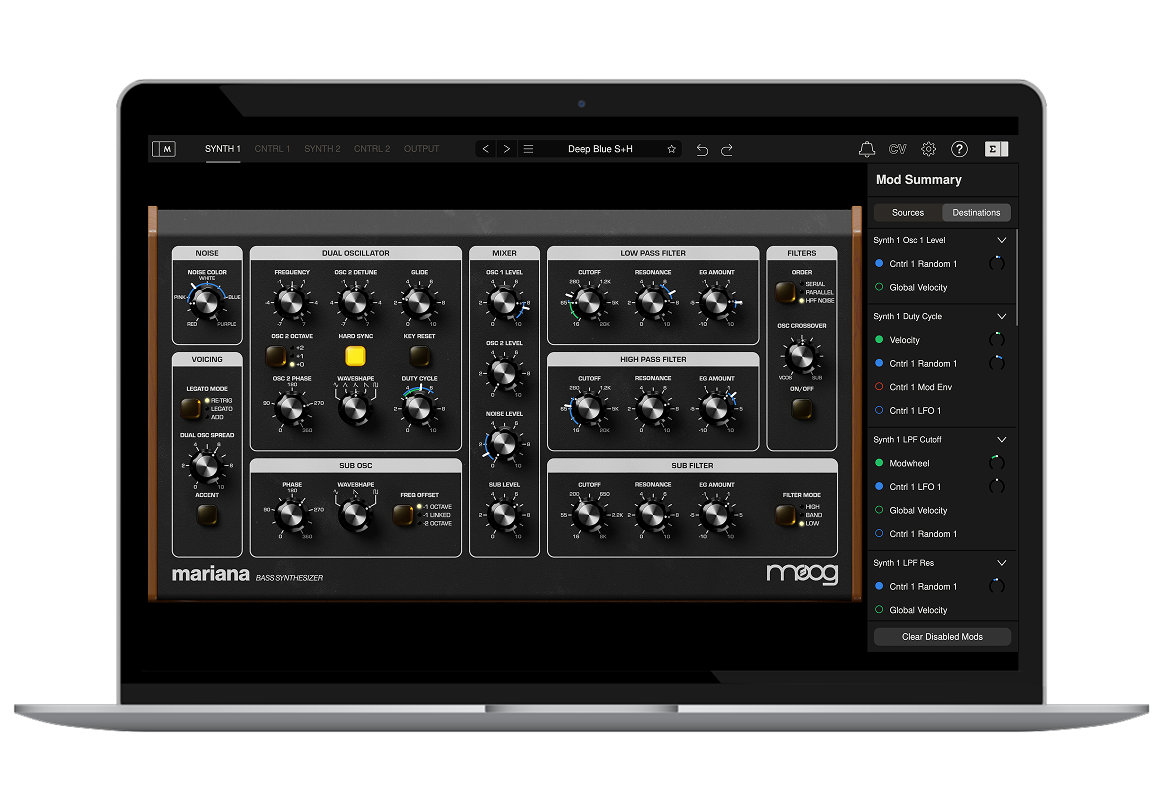
Task: Switch to the OUTPUT tab
Action: click(x=421, y=149)
